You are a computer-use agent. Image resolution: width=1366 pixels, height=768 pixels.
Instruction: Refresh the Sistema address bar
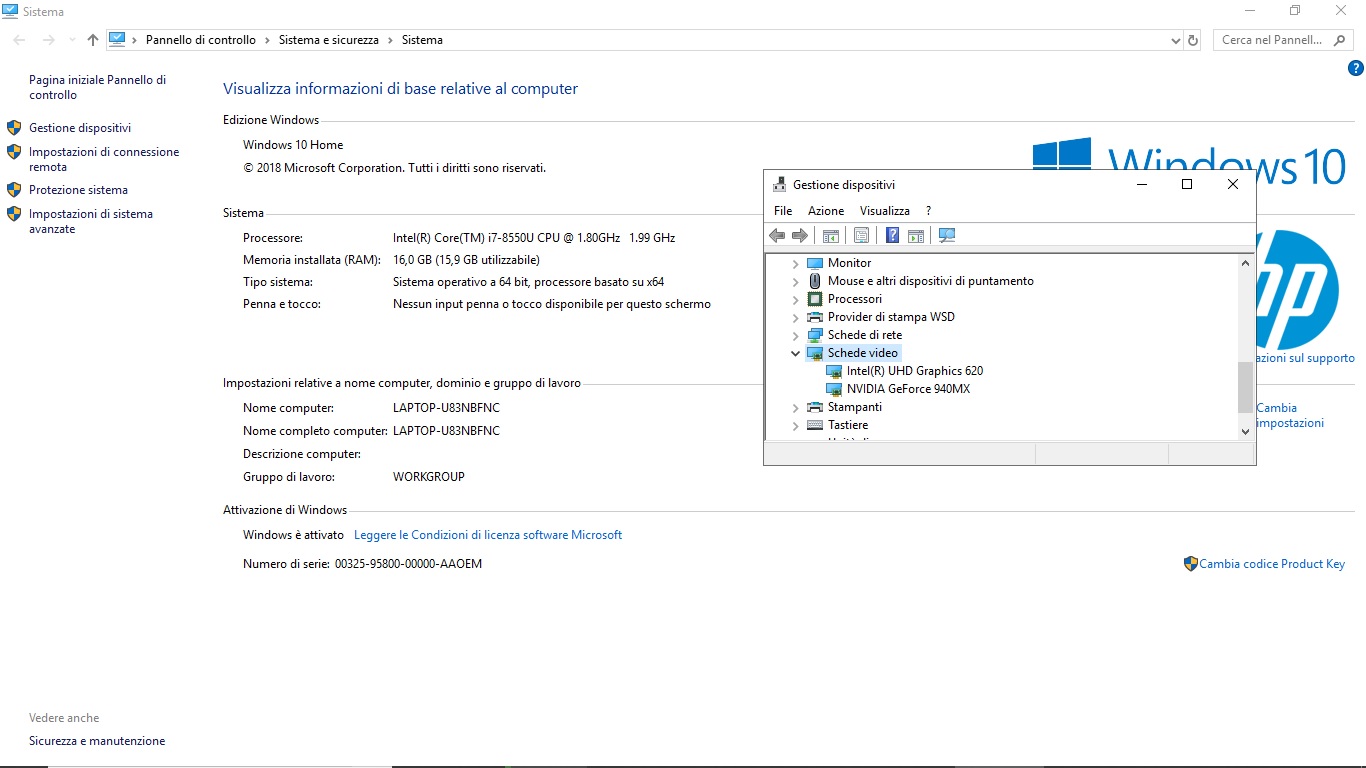pos(1192,40)
